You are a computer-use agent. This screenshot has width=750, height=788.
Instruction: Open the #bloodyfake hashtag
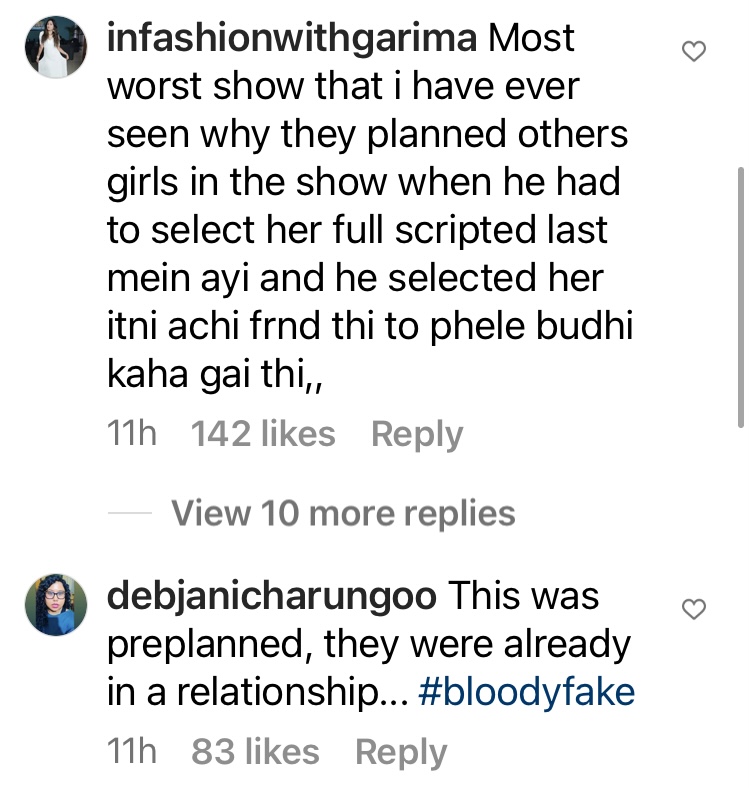coord(528,694)
